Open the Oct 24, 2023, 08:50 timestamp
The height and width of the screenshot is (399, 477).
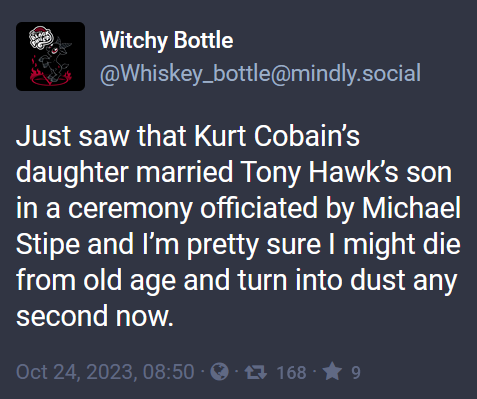click(x=105, y=372)
